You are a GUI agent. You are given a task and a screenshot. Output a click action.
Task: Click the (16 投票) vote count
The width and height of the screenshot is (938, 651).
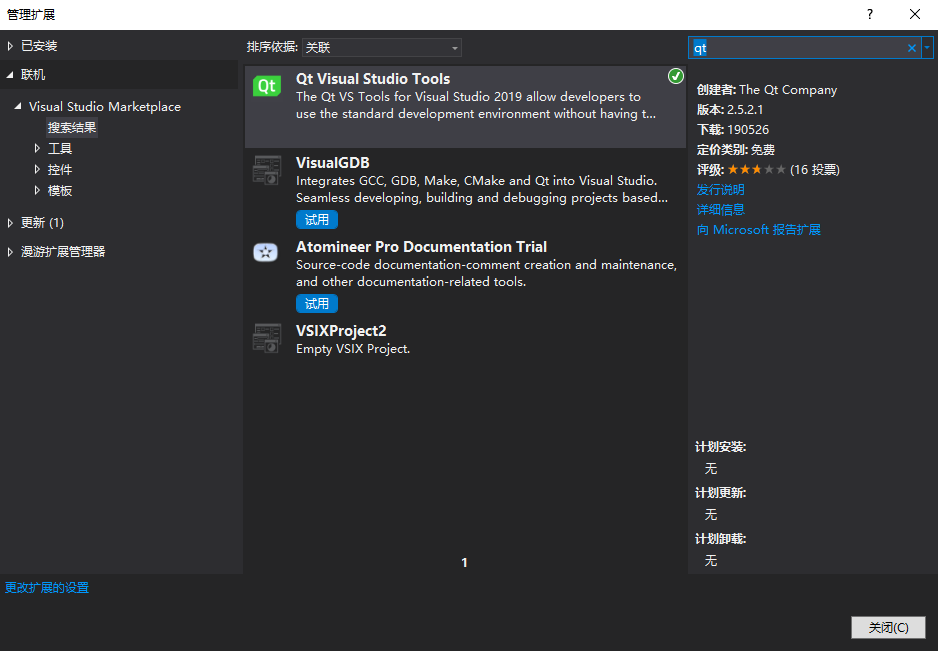pos(815,170)
